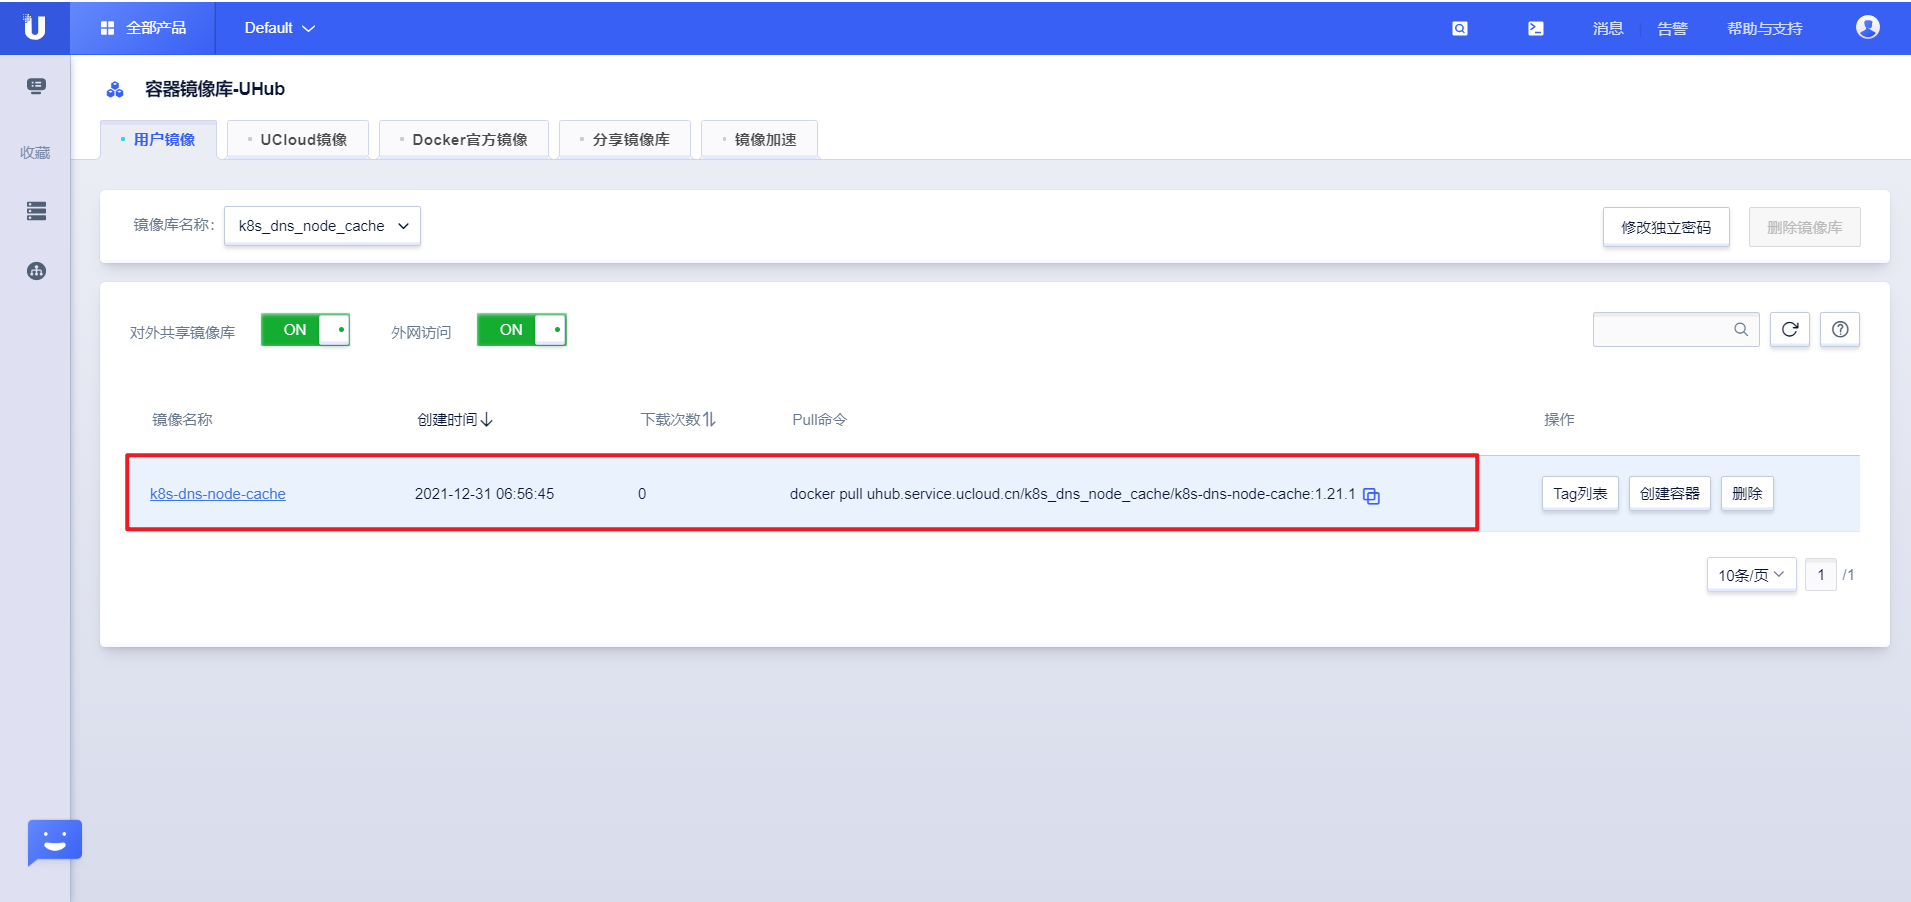Click 删除 button for k8s-dns-node-cache
Image resolution: width=1911 pixels, height=902 pixels.
point(1747,493)
